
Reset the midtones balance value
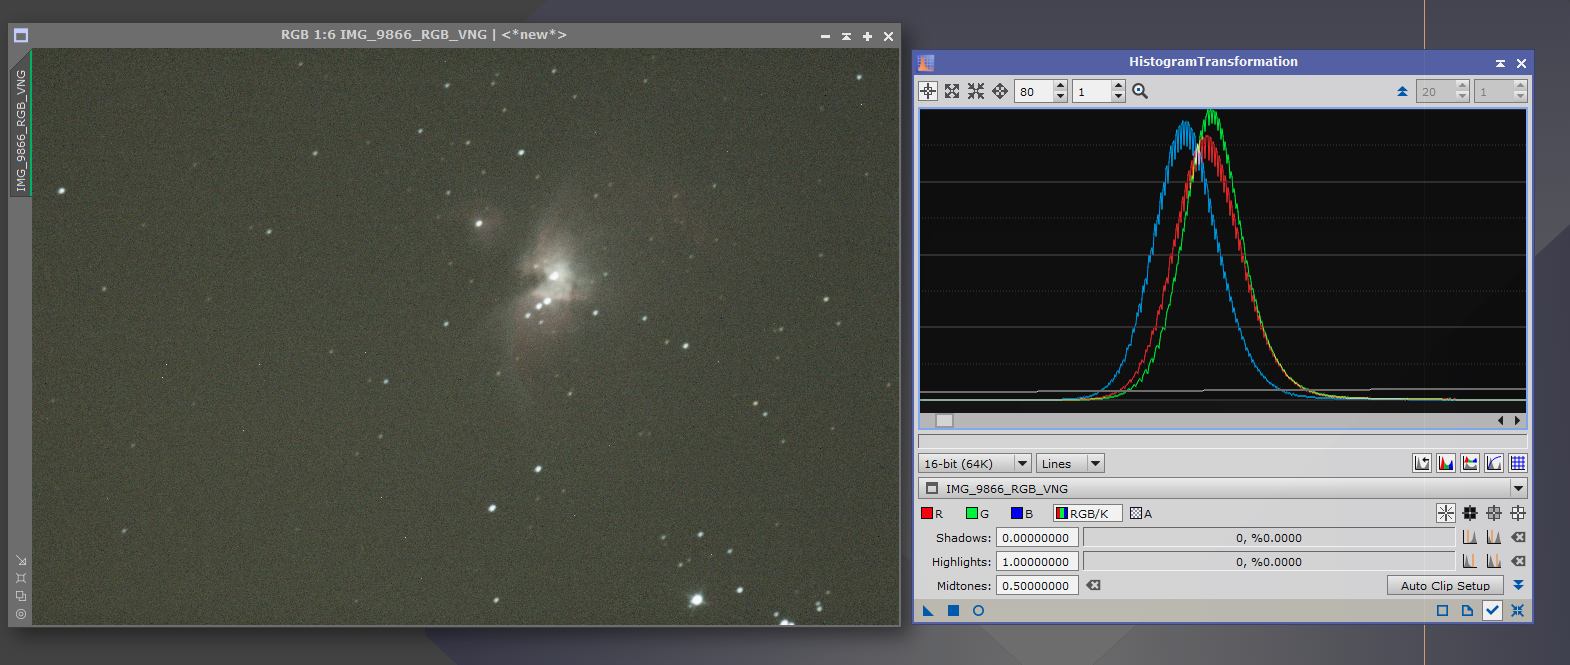[1093, 586]
